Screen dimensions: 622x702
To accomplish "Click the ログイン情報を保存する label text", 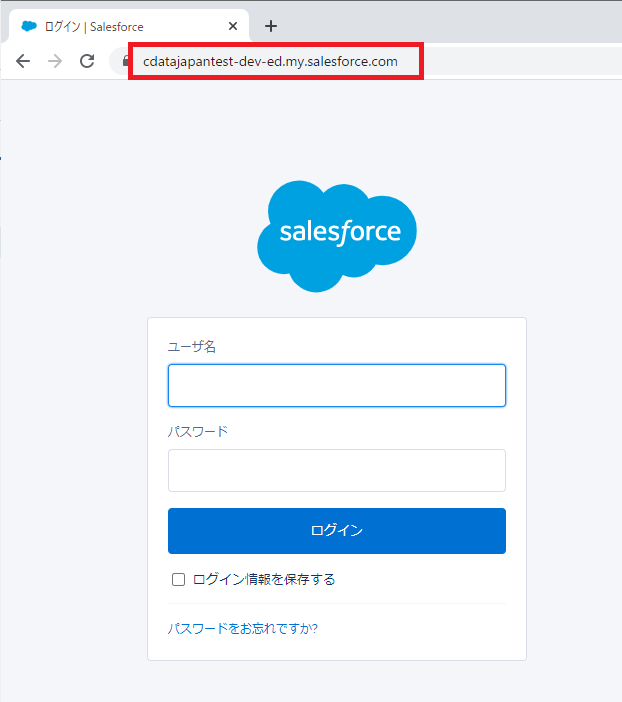I will (x=264, y=579).
